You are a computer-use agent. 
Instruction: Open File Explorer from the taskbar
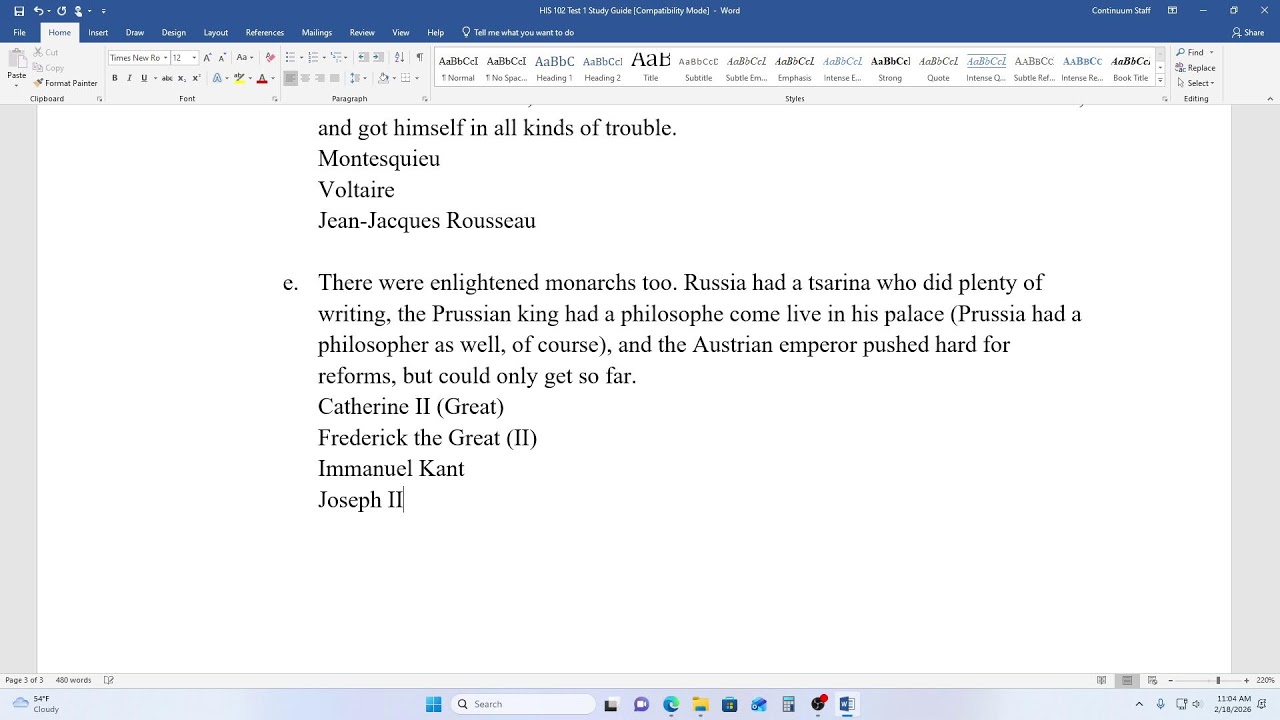(x=700, y=704)
